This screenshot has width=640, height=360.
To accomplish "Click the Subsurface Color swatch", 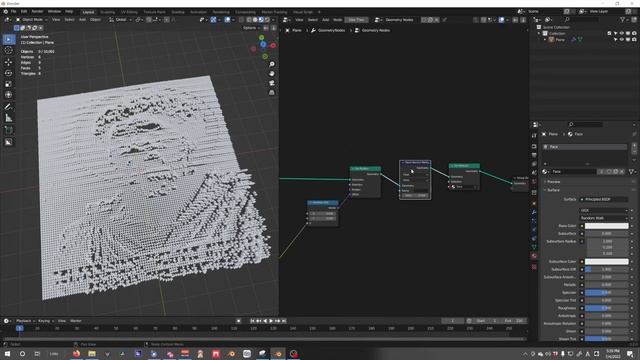I will point(607,262).
